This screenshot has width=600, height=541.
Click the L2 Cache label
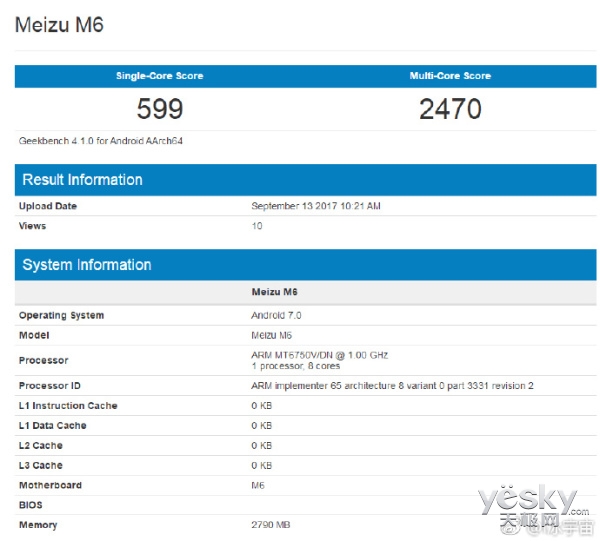point(41,445)
